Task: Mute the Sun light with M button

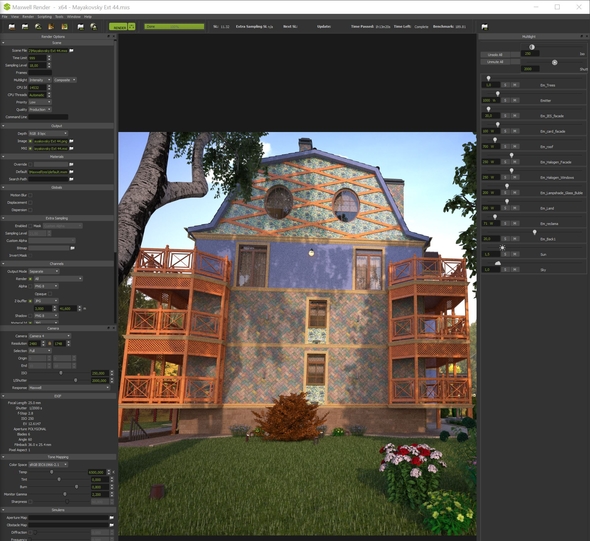Action: (514, 254)
